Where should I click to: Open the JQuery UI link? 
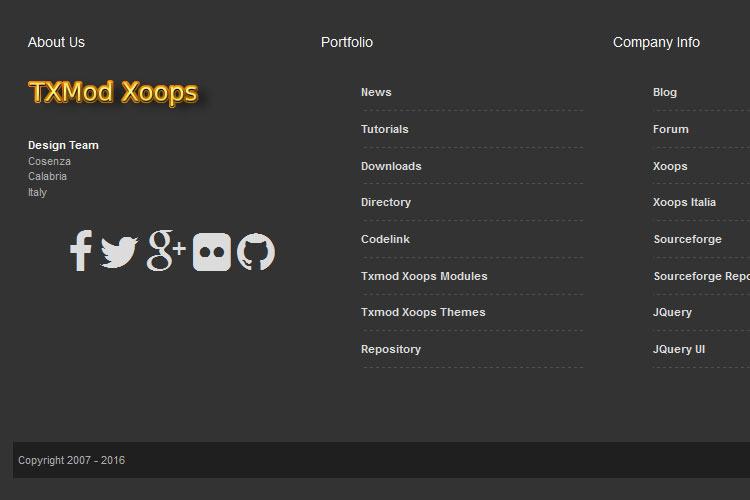pyautogui.click(x=679, y=350)
